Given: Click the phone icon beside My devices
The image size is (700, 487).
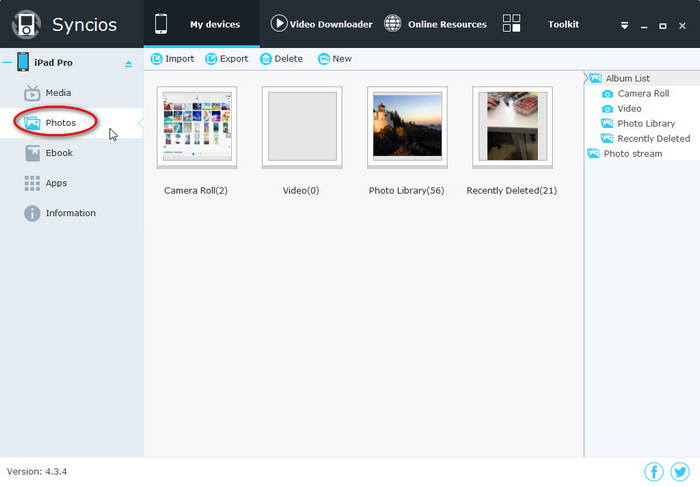Looking at the screenshot, I should point(161,24).
